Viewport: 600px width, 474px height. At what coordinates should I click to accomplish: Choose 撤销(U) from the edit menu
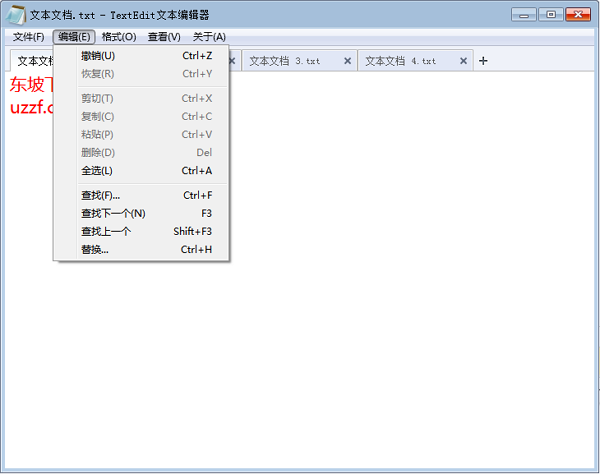(98, 56)
